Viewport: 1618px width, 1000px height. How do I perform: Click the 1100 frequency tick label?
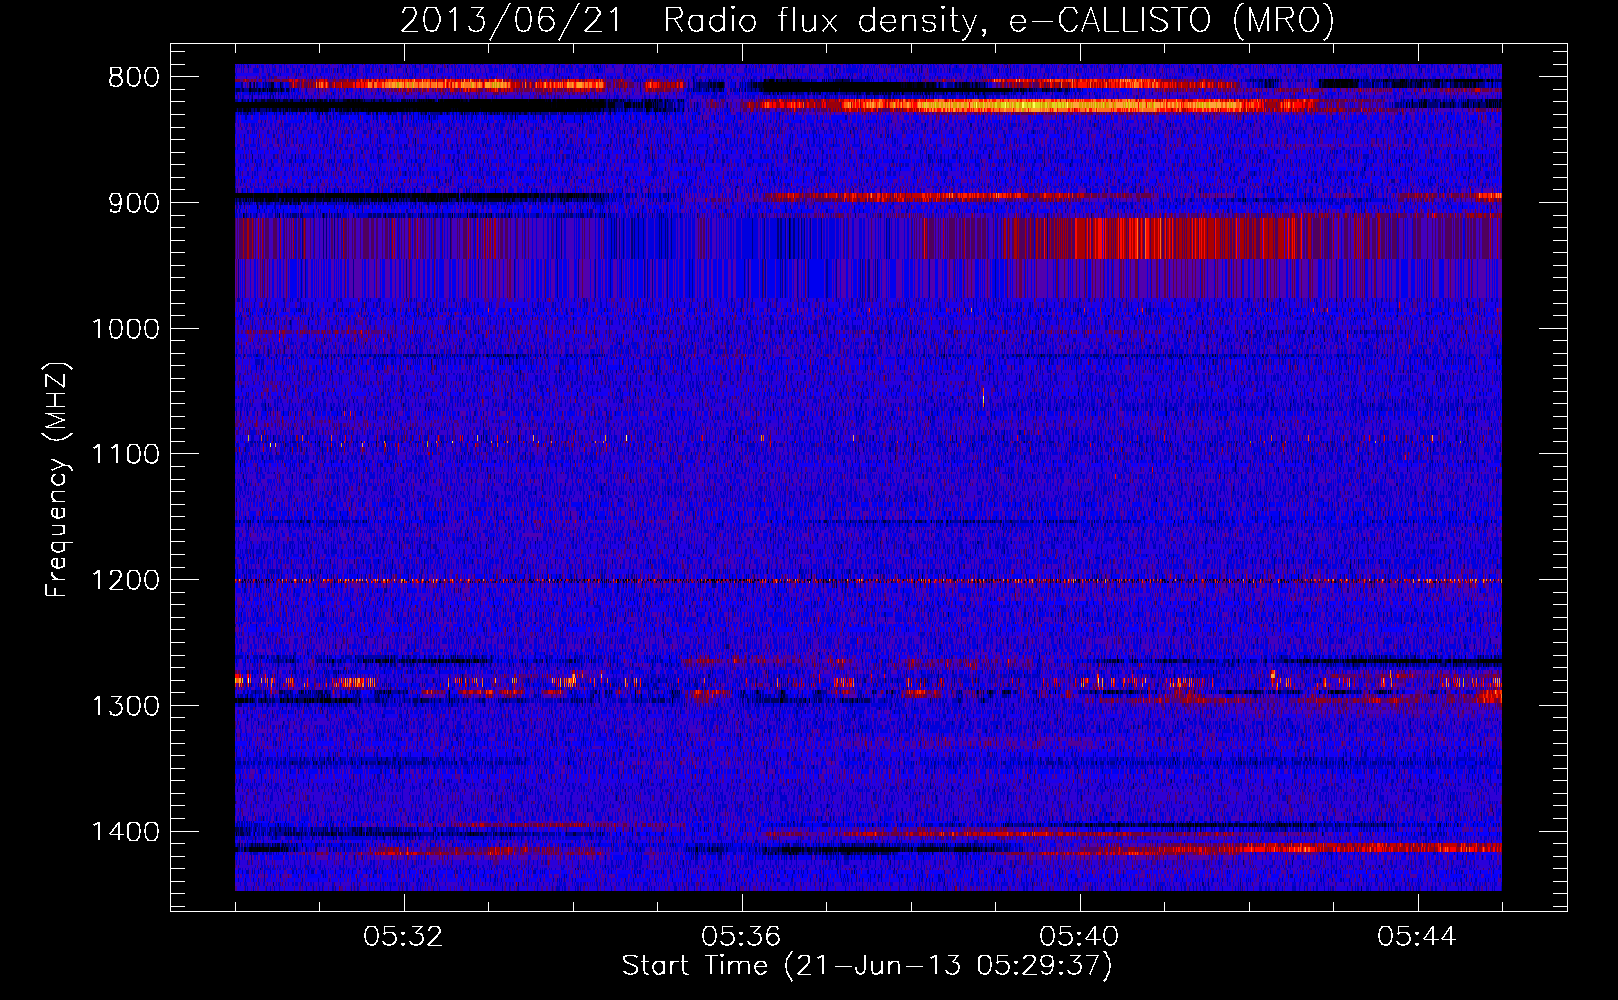point(125,455)
